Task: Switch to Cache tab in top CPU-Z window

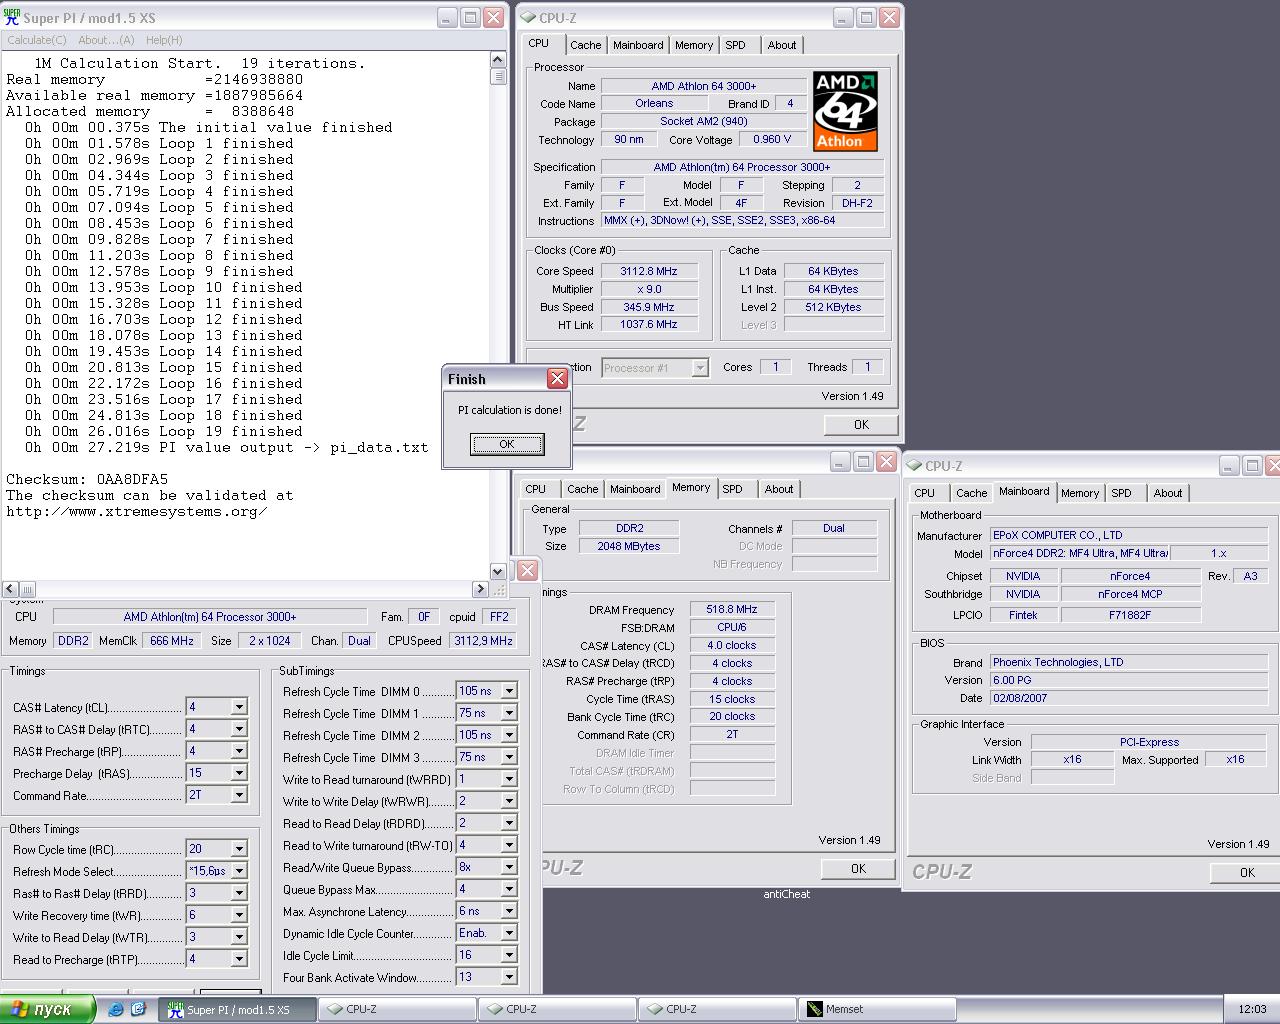Action: pos(586,45)
